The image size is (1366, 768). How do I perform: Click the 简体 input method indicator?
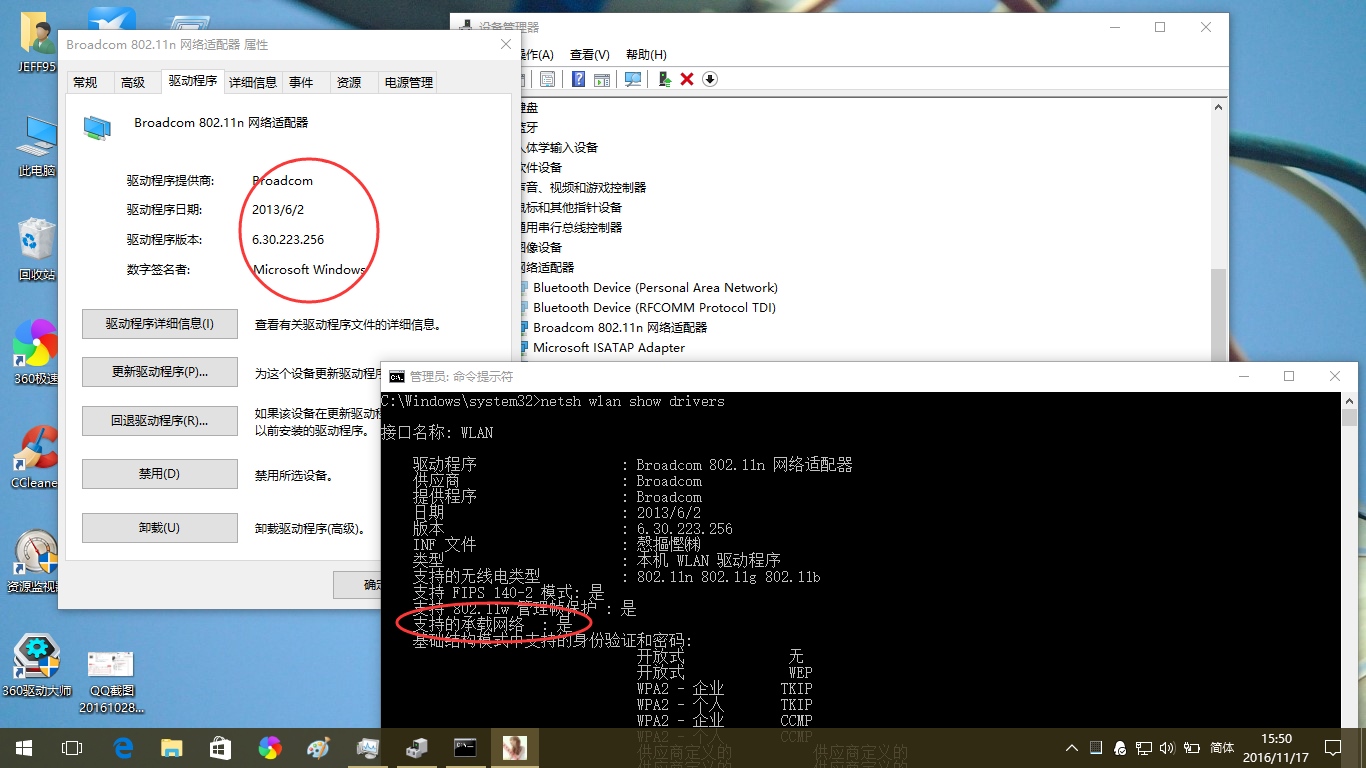click(x=1222, y=747)
